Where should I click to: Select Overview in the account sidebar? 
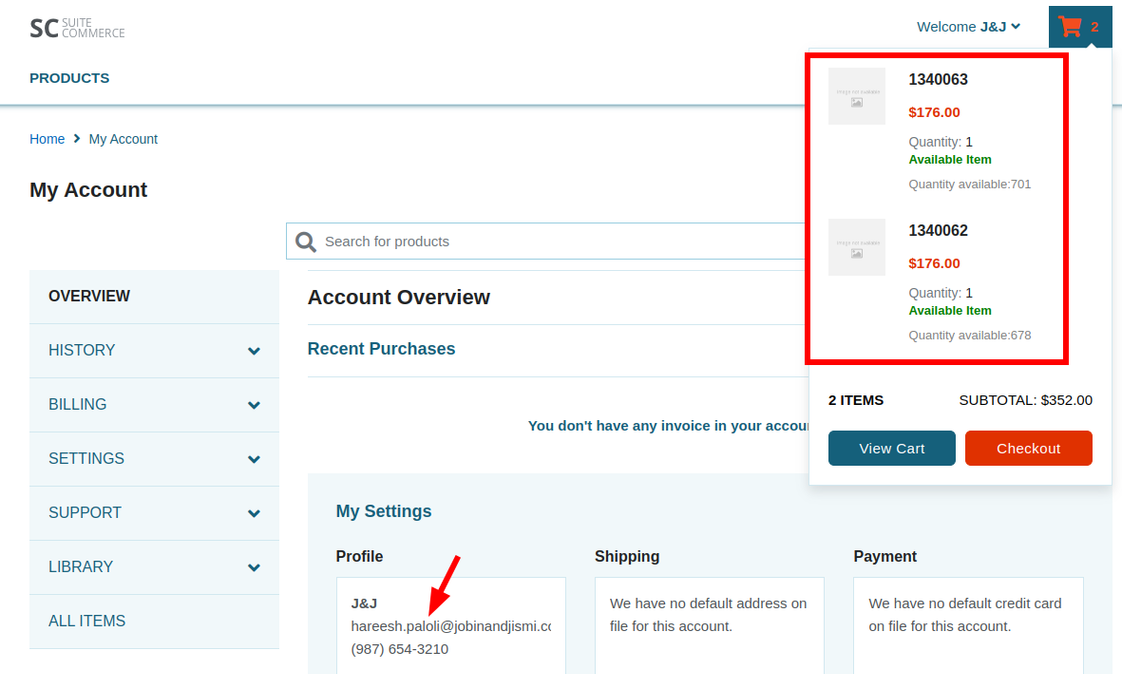90,296
